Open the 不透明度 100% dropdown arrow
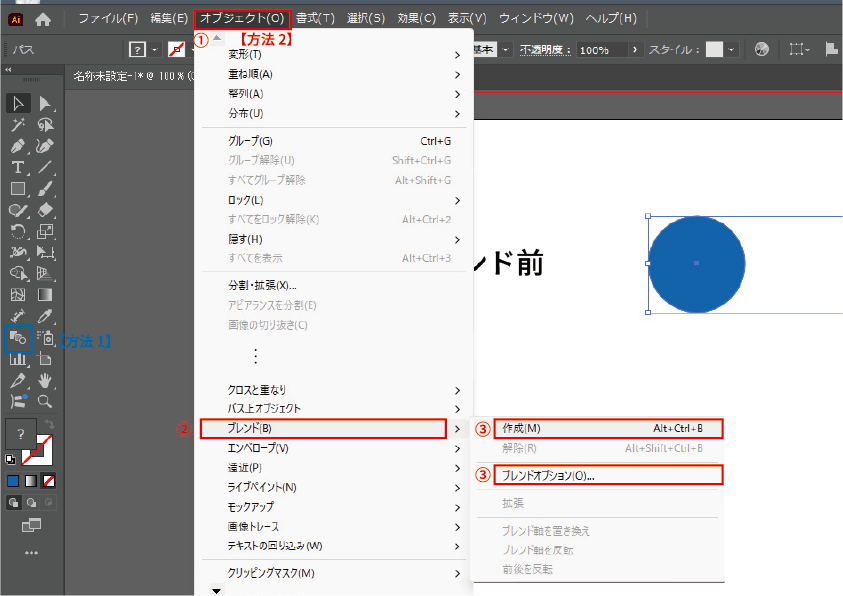Image resolution: width=843 pixels, height=596 pixels. coord(635,49)
